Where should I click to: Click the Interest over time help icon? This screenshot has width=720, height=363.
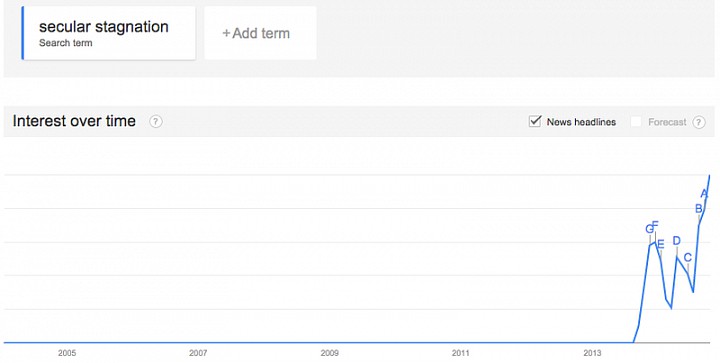(156, 122)
